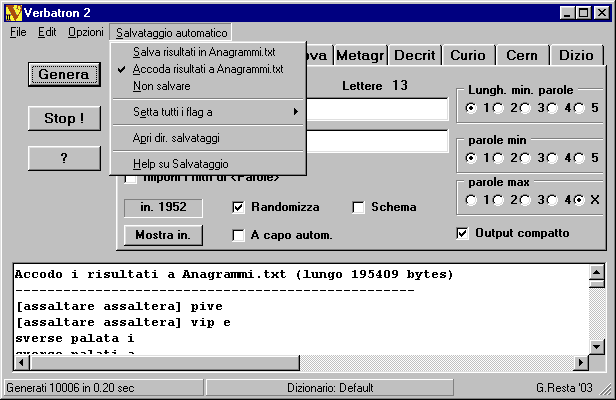Switch to the Decrit tab
This screenshot has width=616, height=400.
pos(415,55)
